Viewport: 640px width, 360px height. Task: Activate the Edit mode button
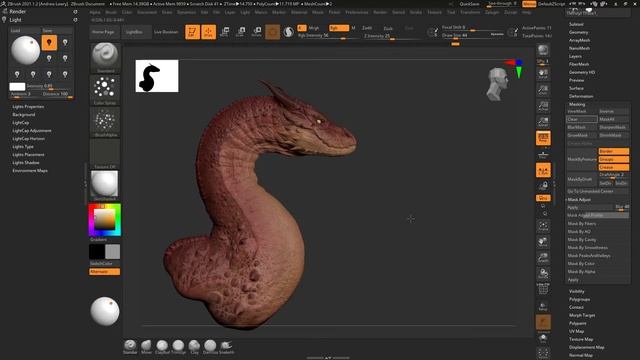pos(192,32)
